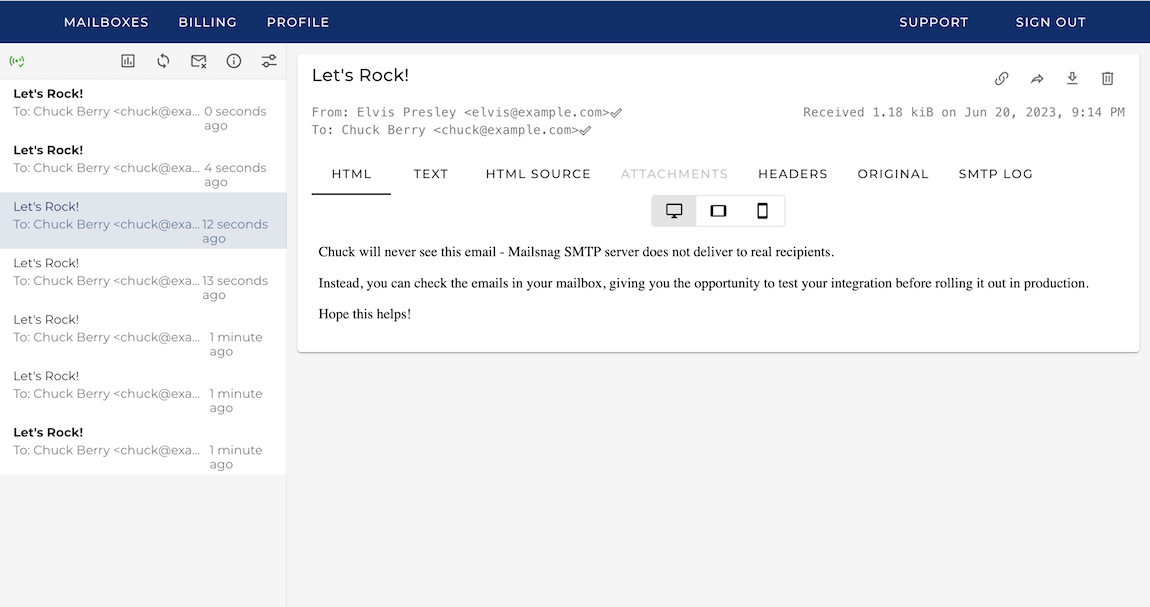Open the message received 4 seconds ago
The height and width of the screenshot is (607, 1150).
click(x=143, y=165)
